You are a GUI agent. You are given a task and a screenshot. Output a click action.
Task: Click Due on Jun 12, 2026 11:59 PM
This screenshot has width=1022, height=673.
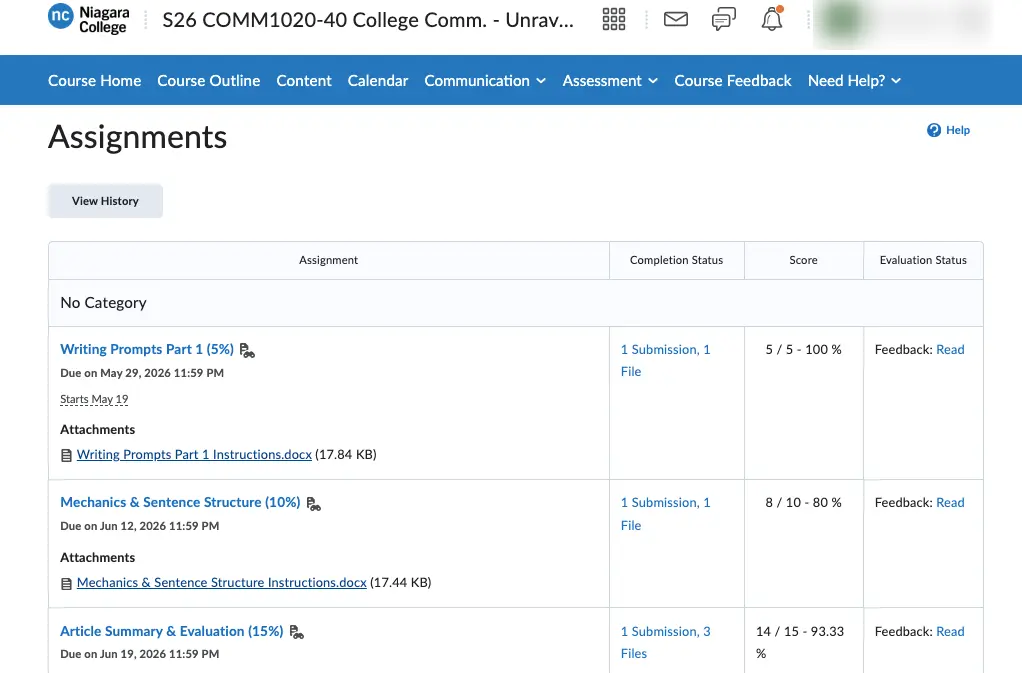[x=139, y=526]
